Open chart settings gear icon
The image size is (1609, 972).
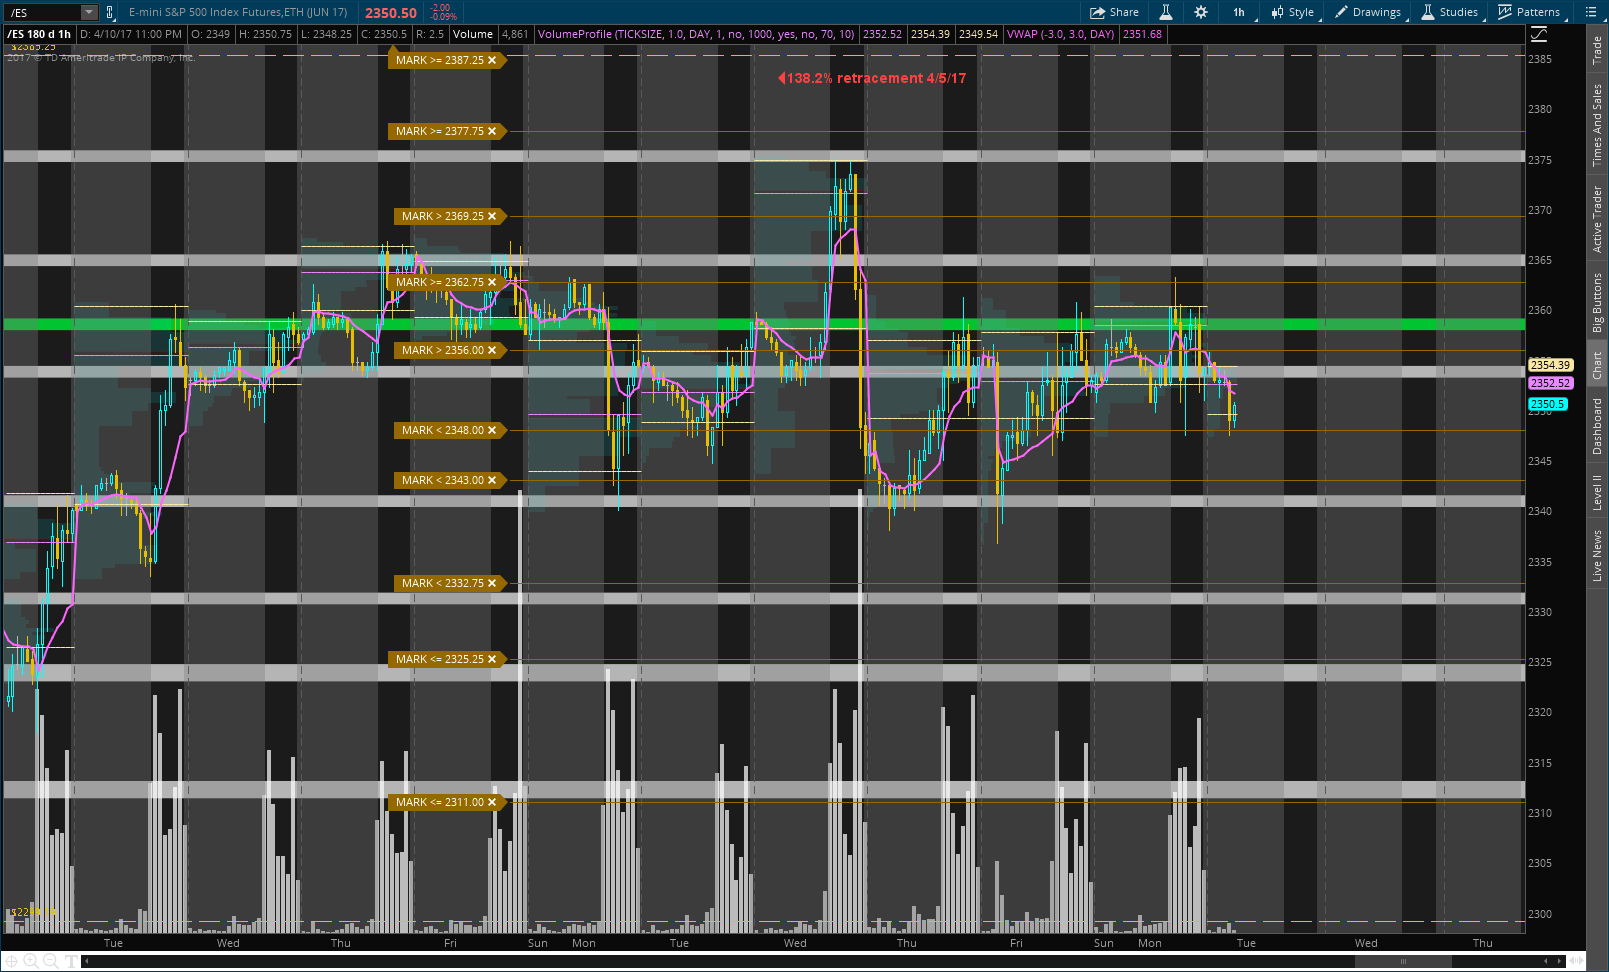[x=1200, y=12]
